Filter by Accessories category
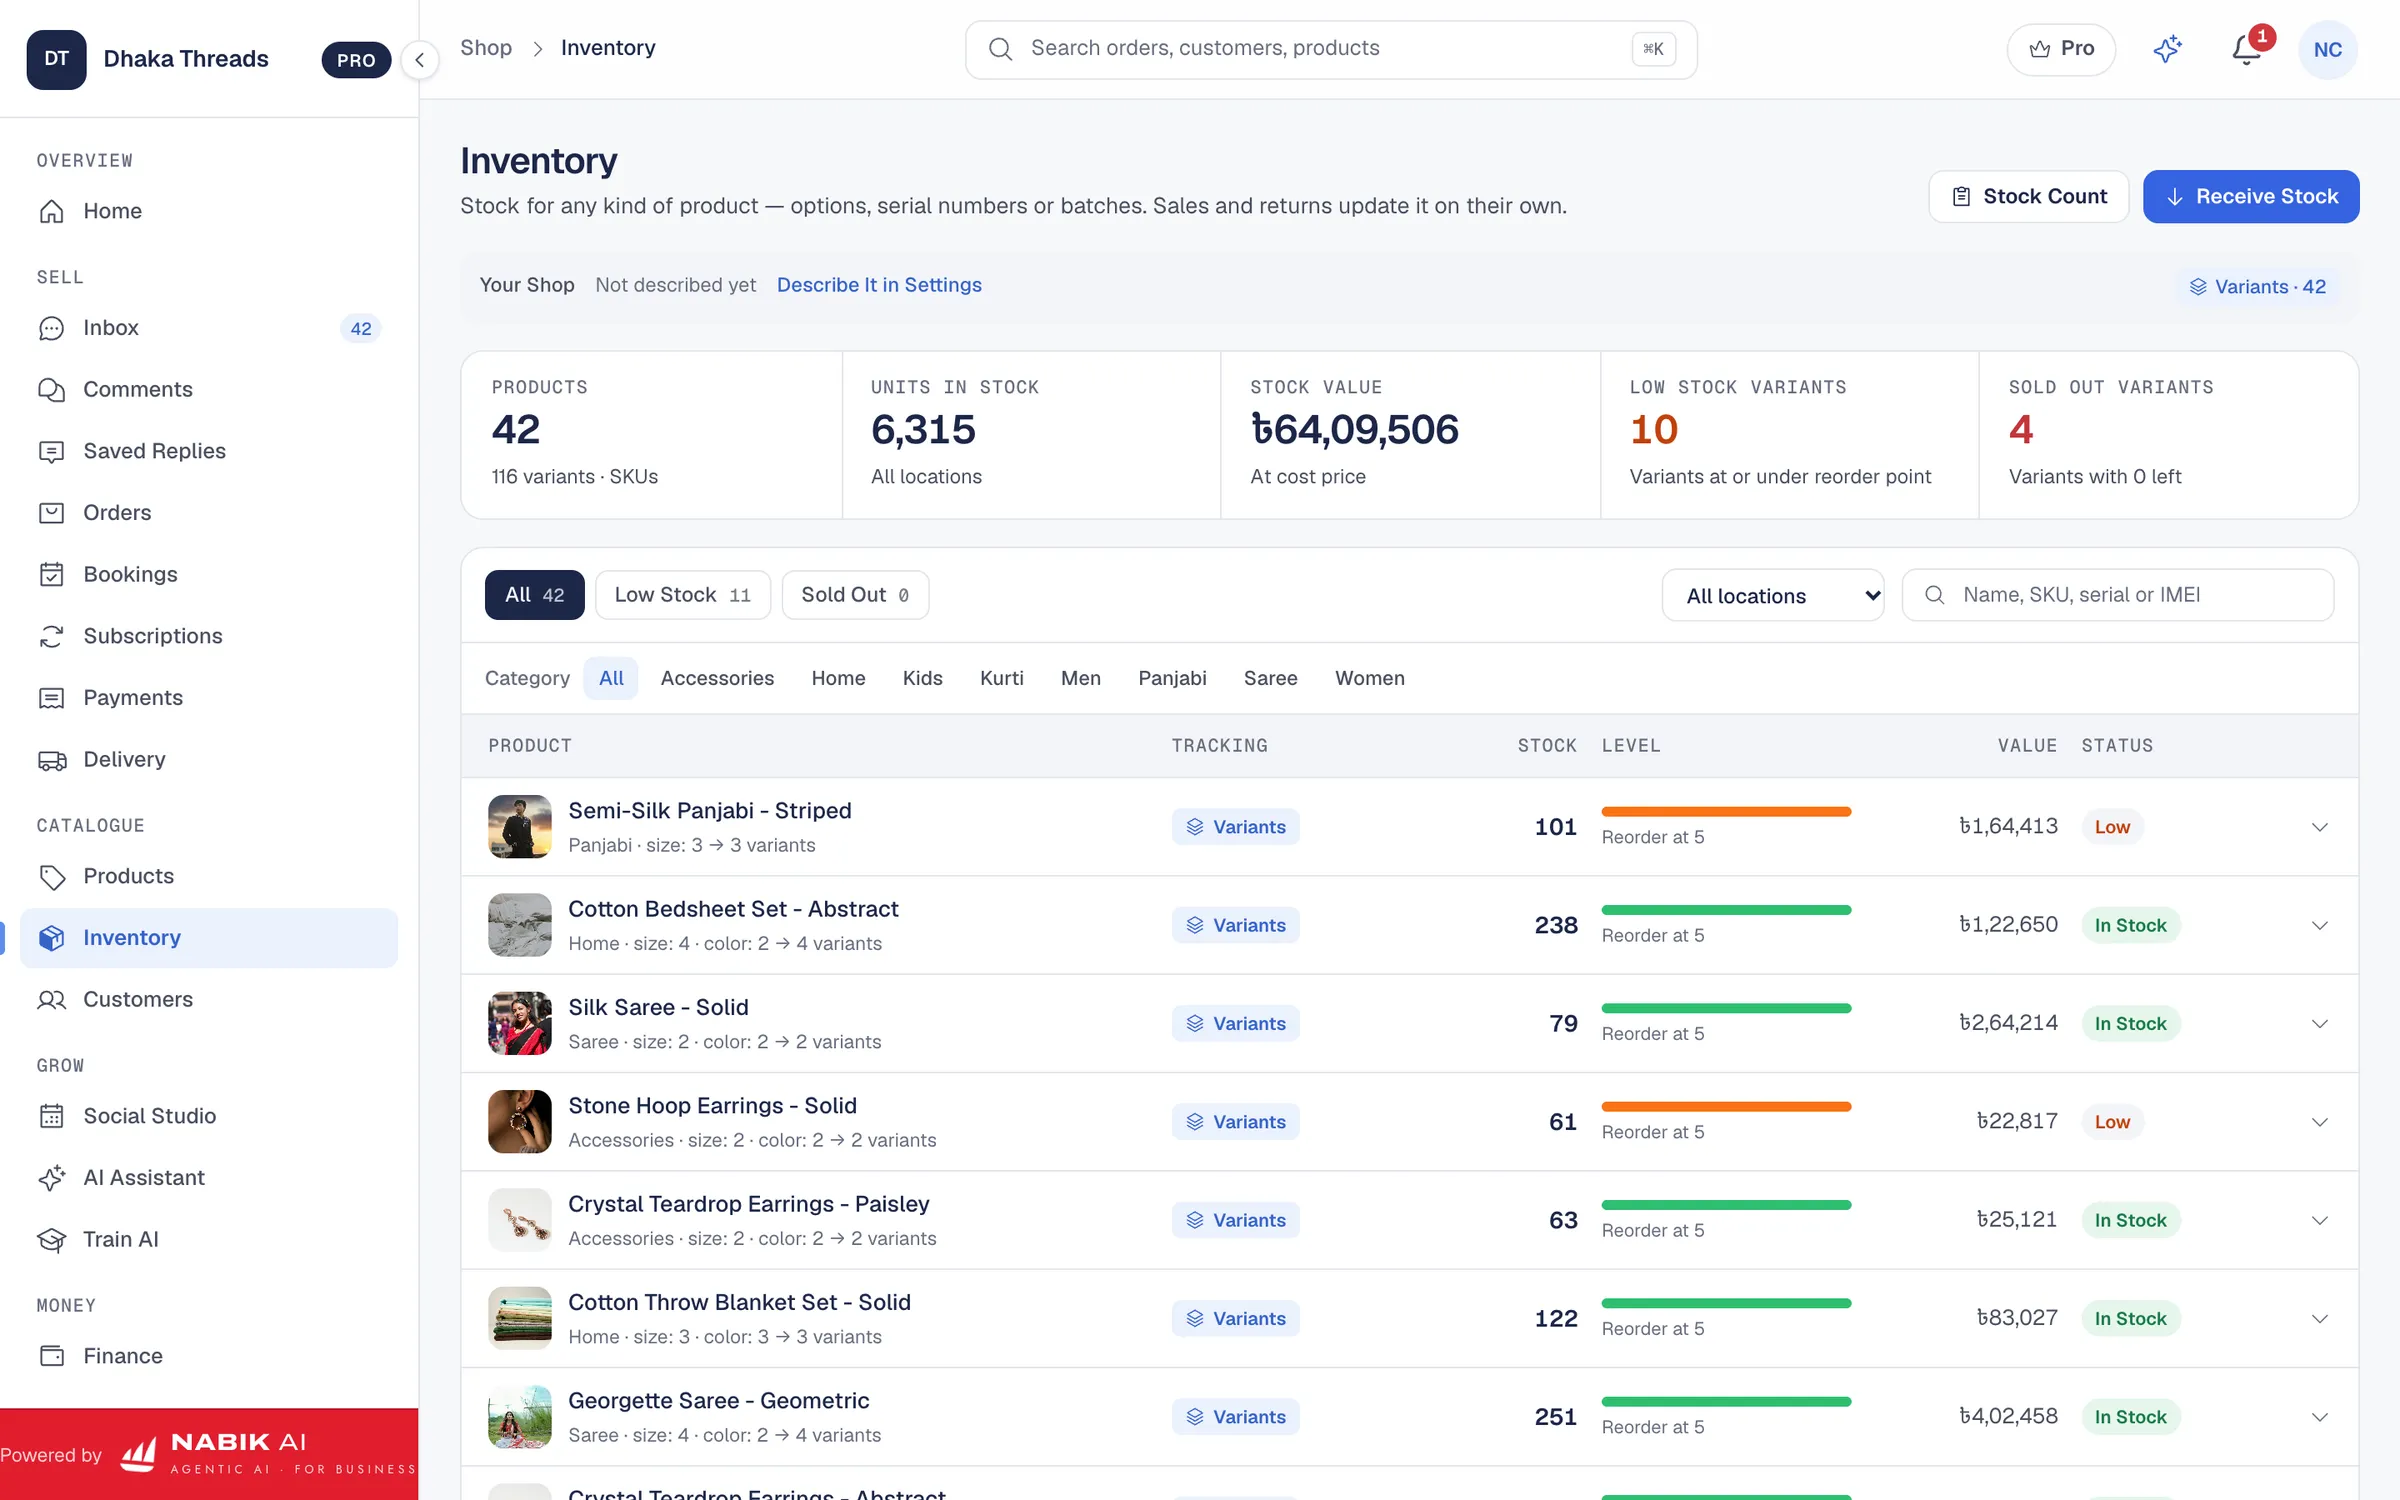 coord(717,678)
